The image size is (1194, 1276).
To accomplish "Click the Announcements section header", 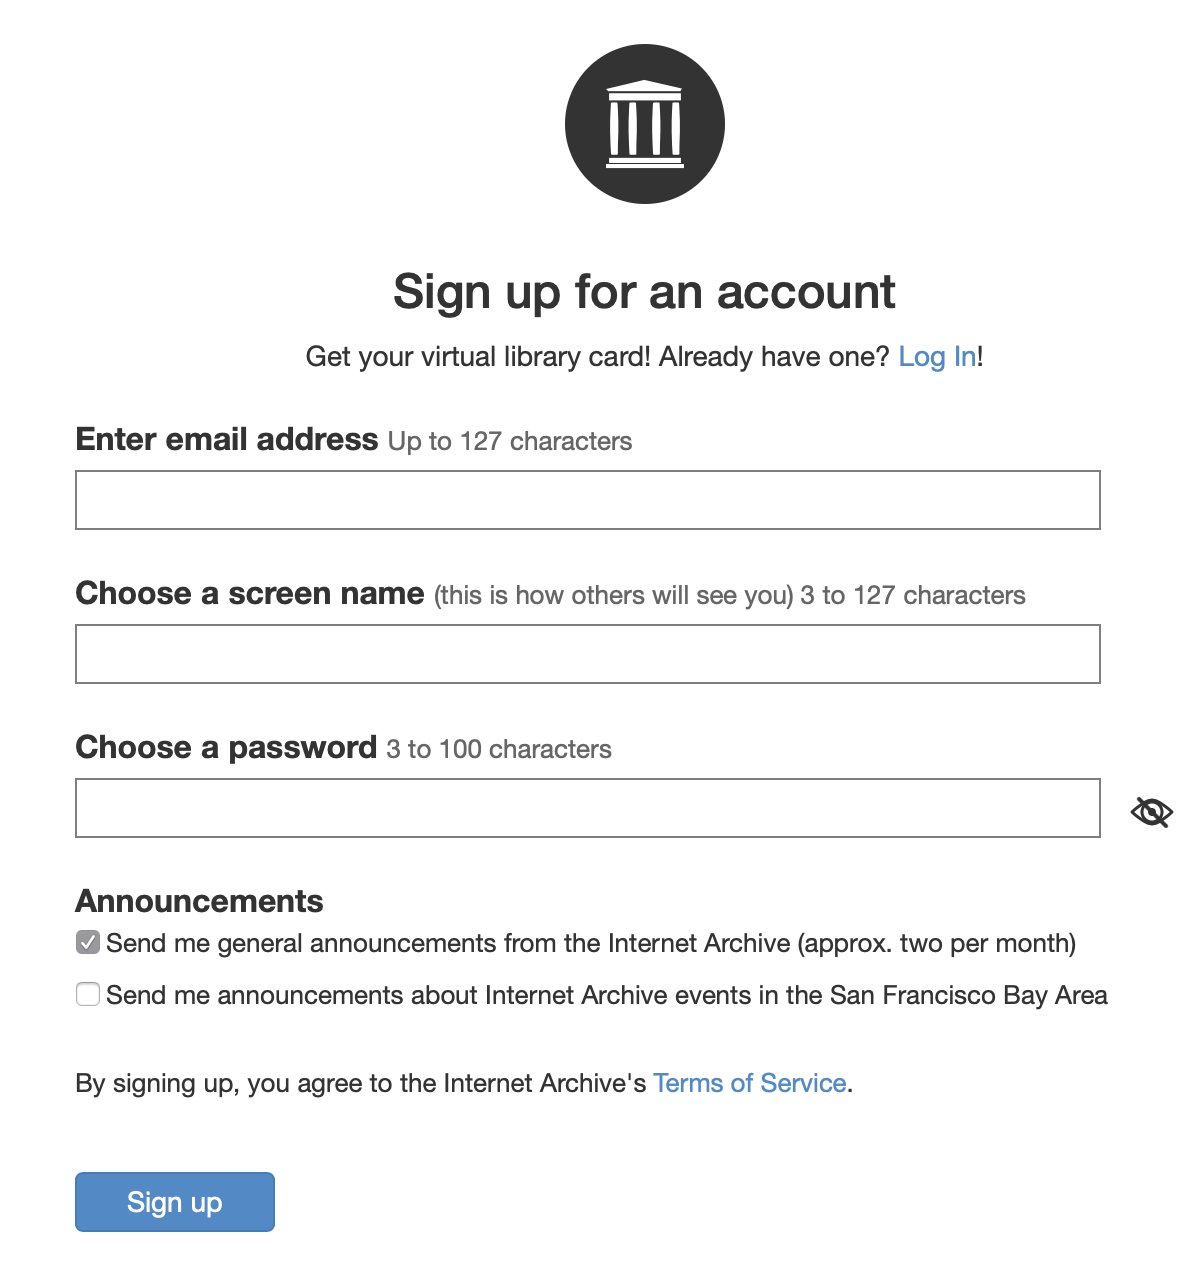I will (x=198, y=901).
